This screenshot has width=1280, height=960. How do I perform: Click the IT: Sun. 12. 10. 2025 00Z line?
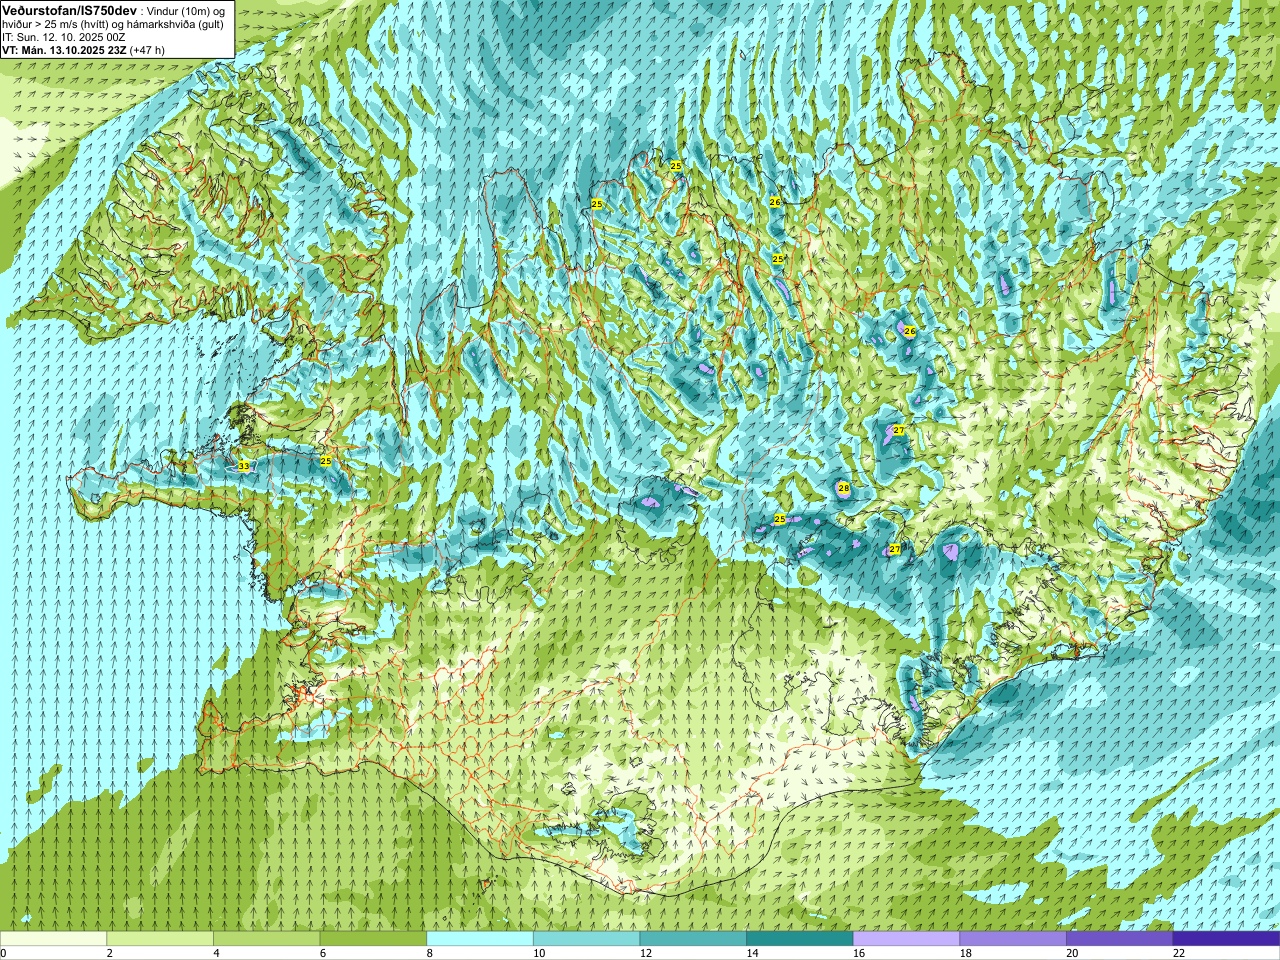[x=64, y=37]
